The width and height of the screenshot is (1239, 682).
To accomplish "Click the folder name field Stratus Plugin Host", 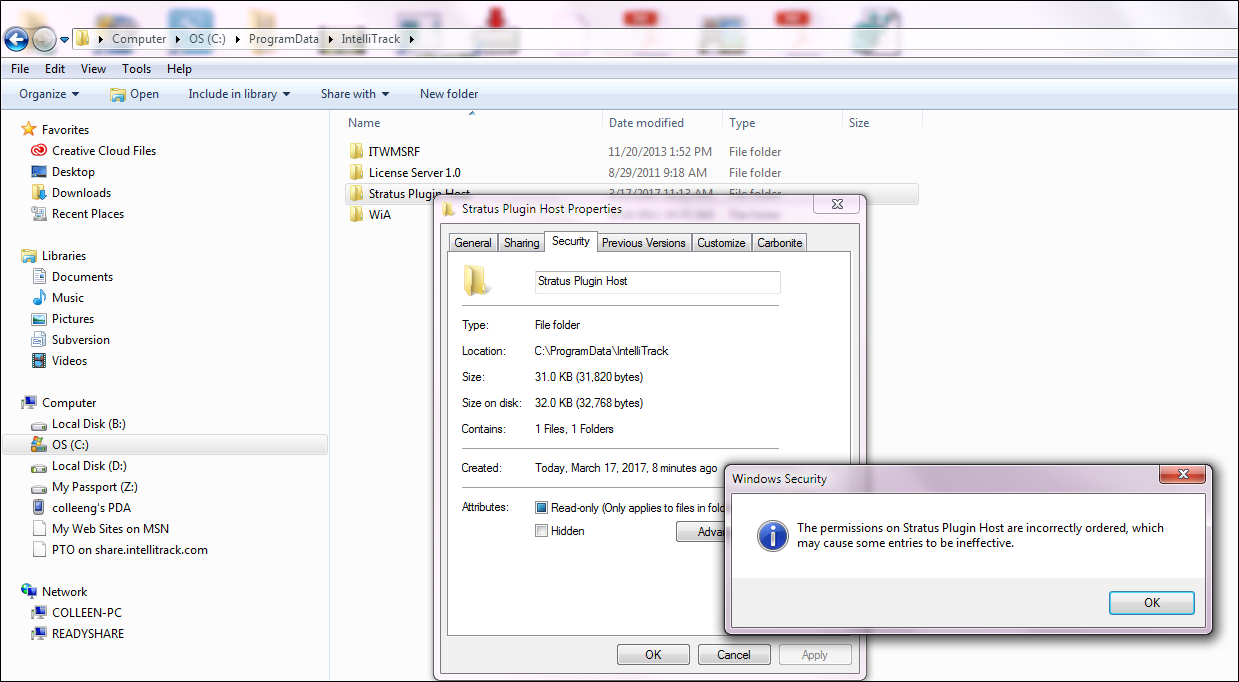I will [657, 282].
